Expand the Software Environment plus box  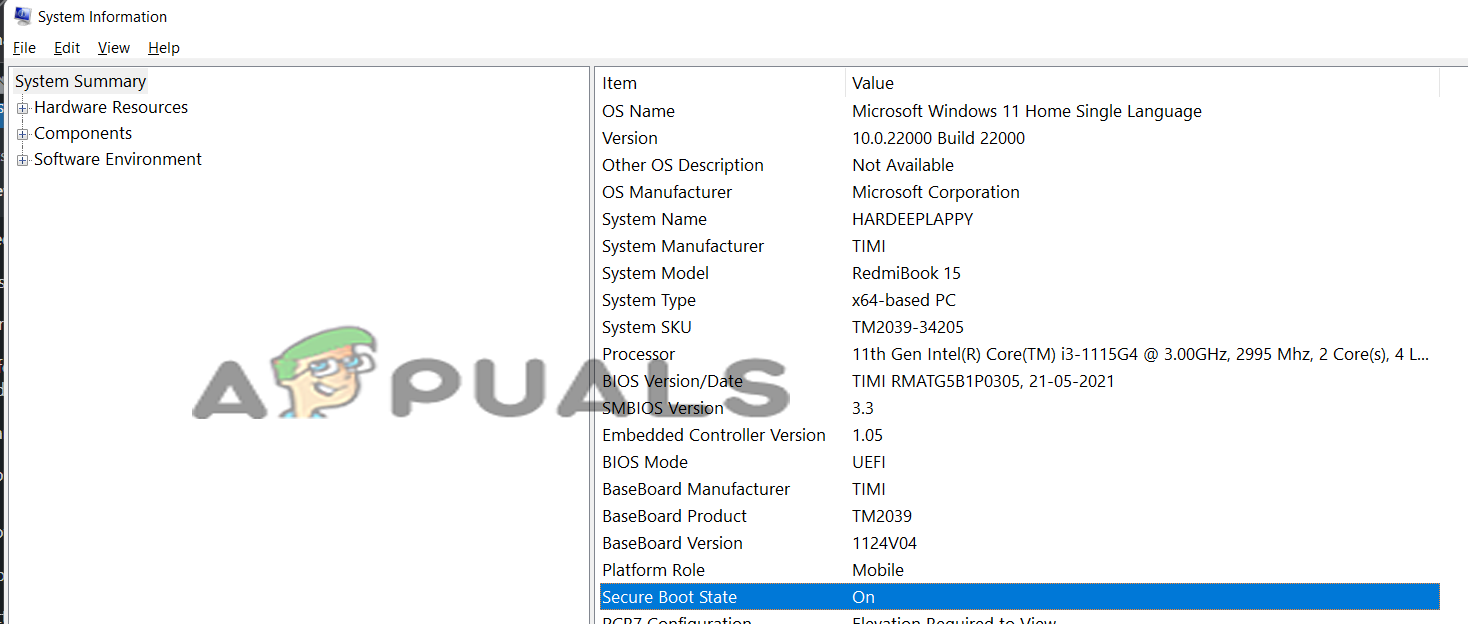point(23,160)
